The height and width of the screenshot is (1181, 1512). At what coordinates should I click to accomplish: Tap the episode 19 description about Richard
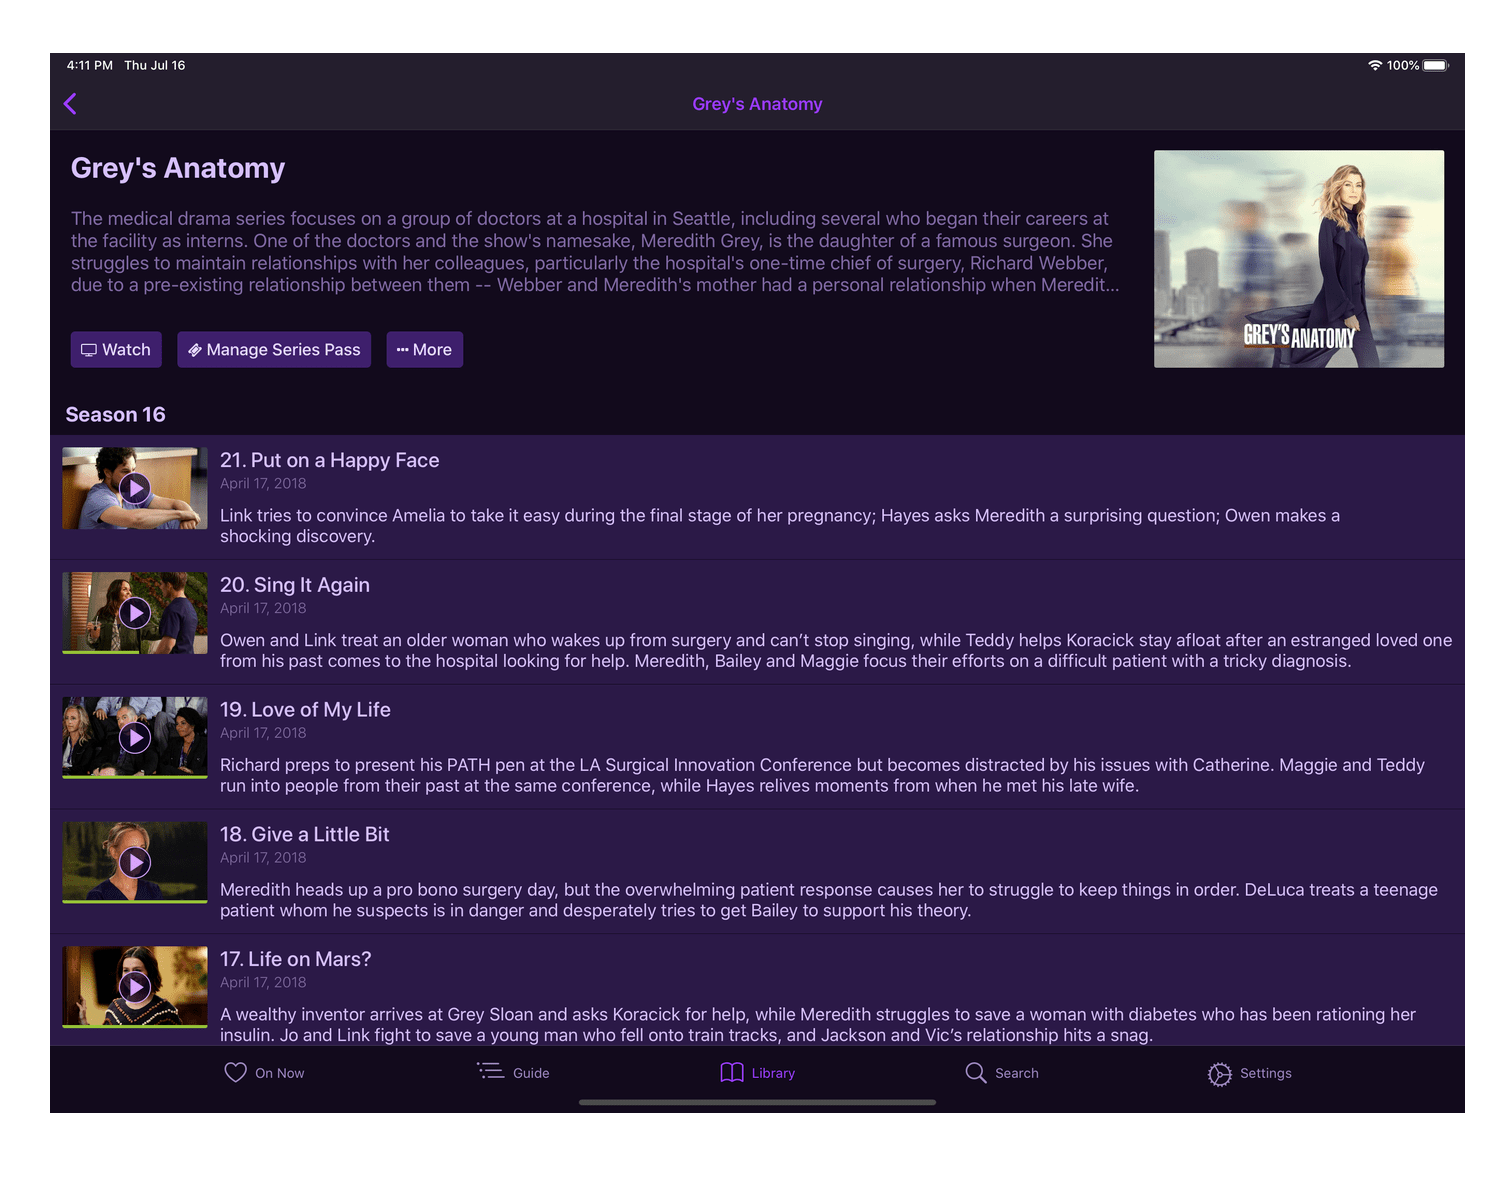coord(822,775)
